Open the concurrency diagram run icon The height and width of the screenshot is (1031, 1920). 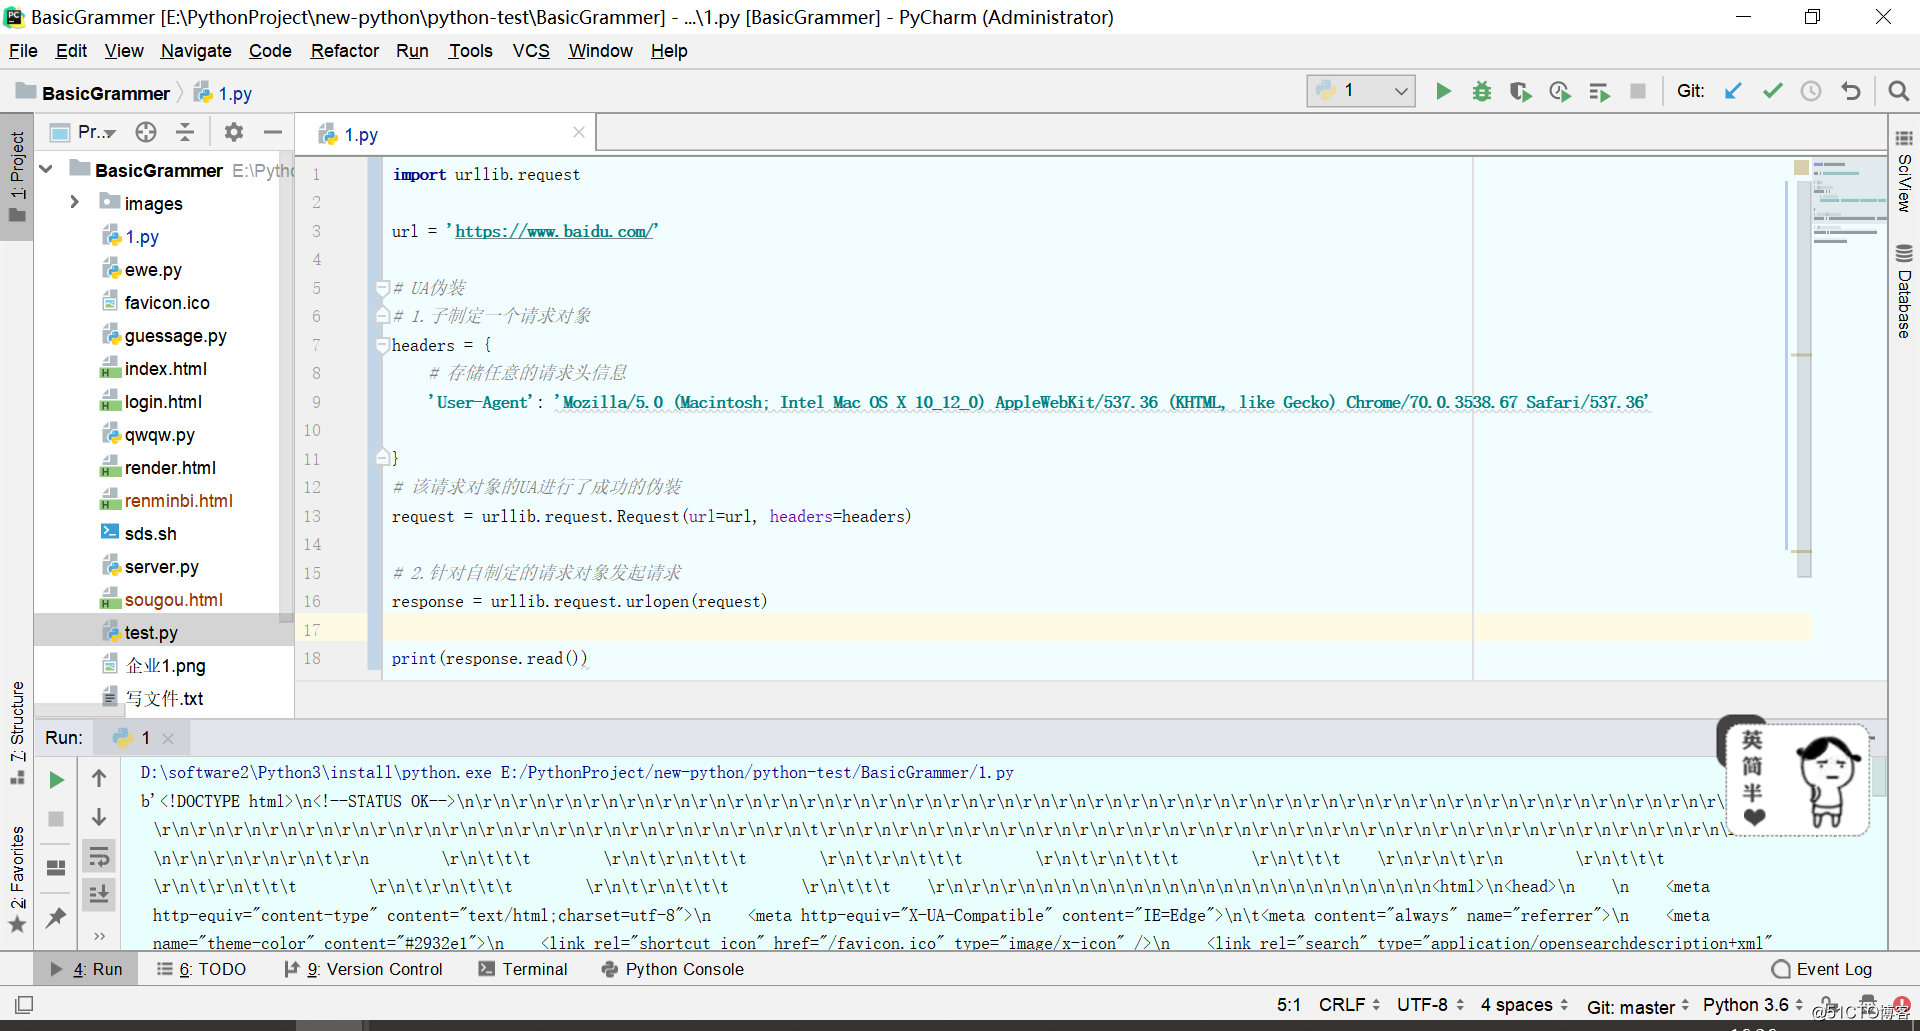point(1599,92)
